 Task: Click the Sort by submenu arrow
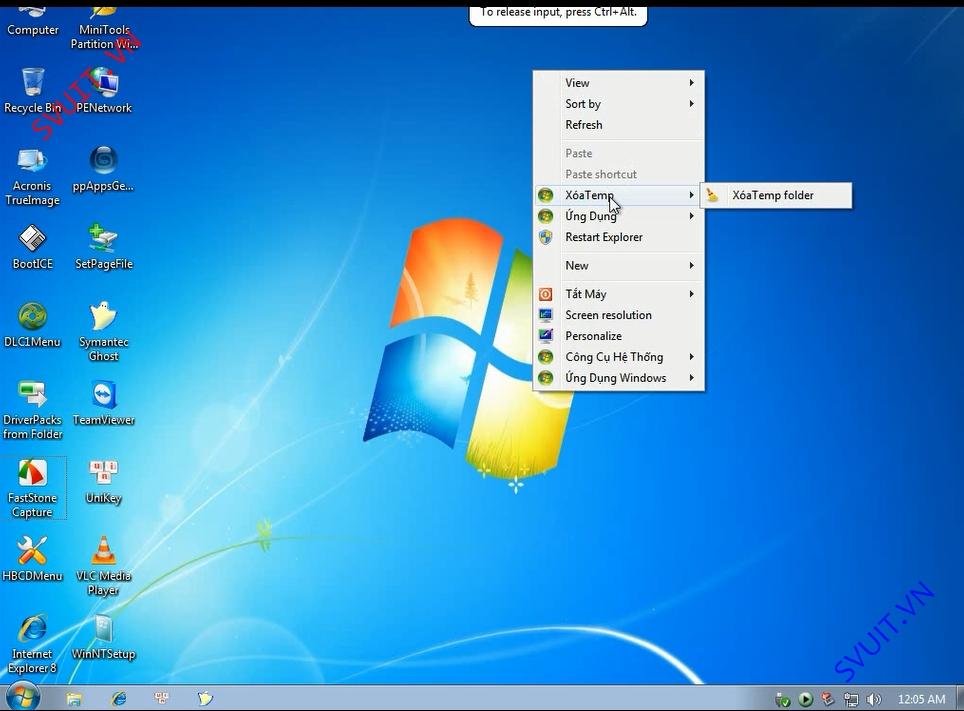click(692, 104)
